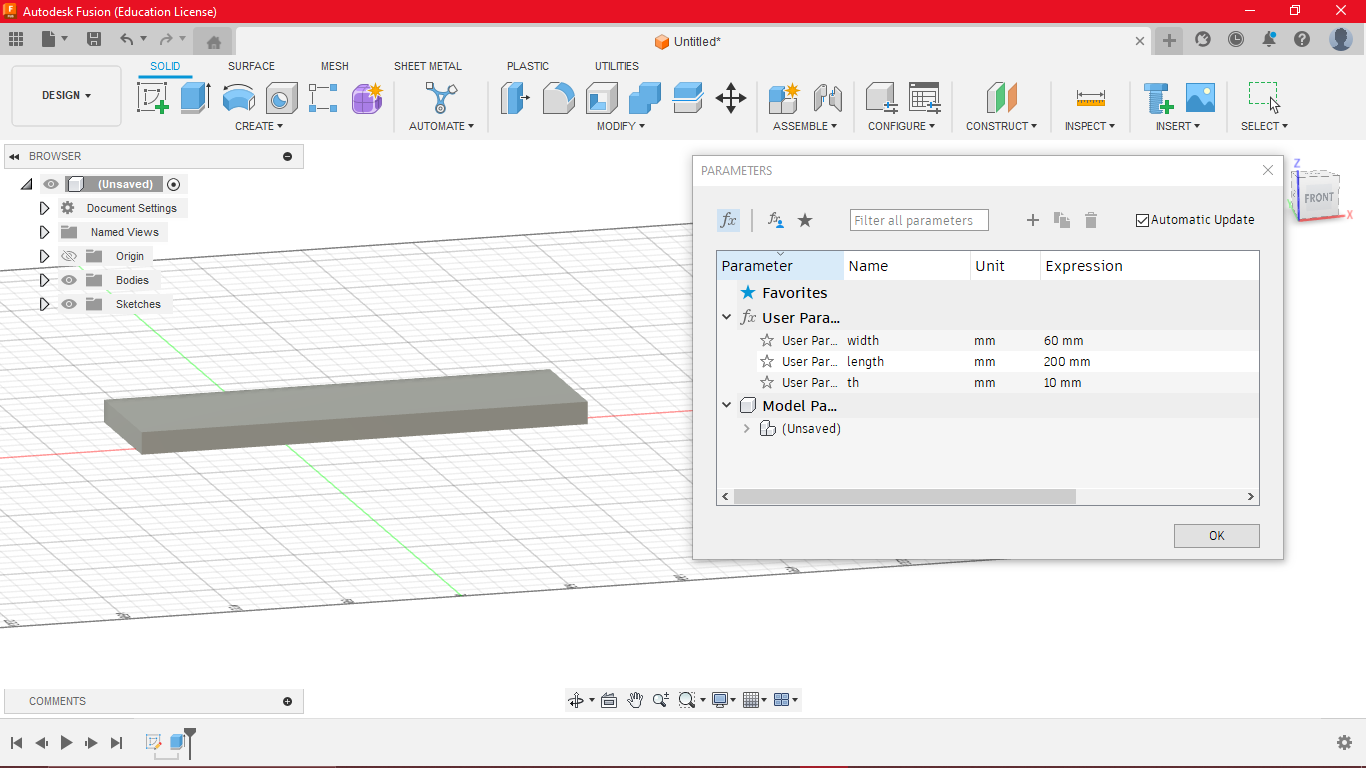Show the hidden Origin folder
The height and width of the screenshot is (768, 1366).
point(69,256)
